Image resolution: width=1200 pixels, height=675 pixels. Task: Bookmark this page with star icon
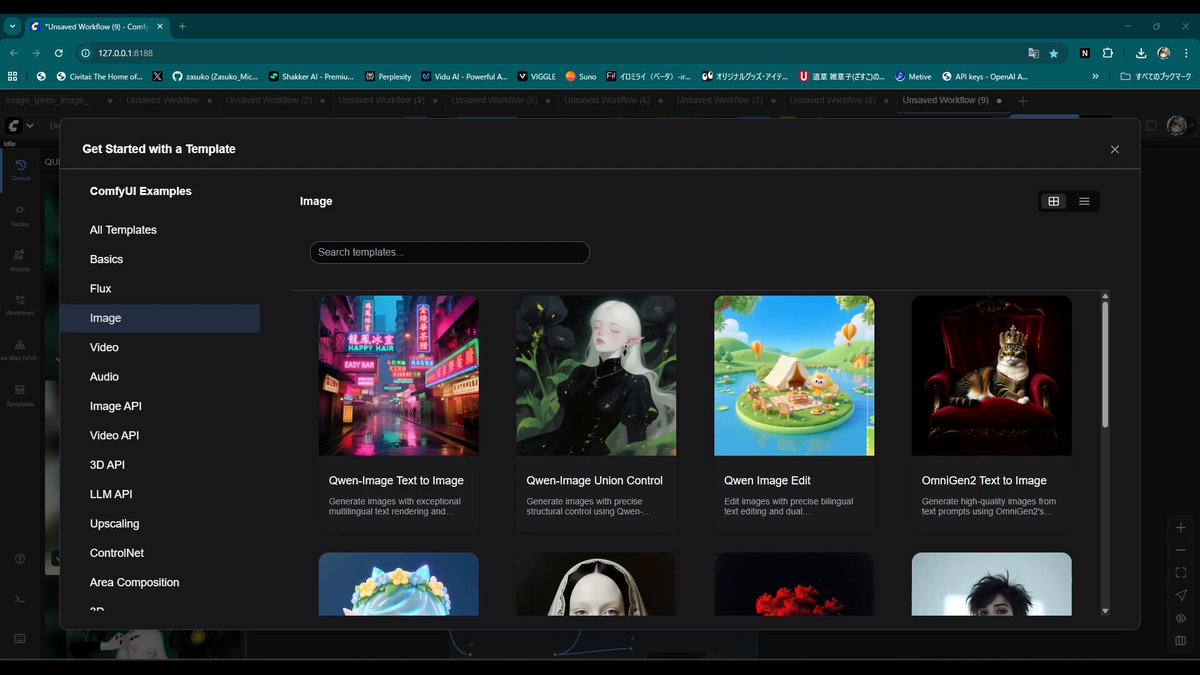click(1054, 53)
